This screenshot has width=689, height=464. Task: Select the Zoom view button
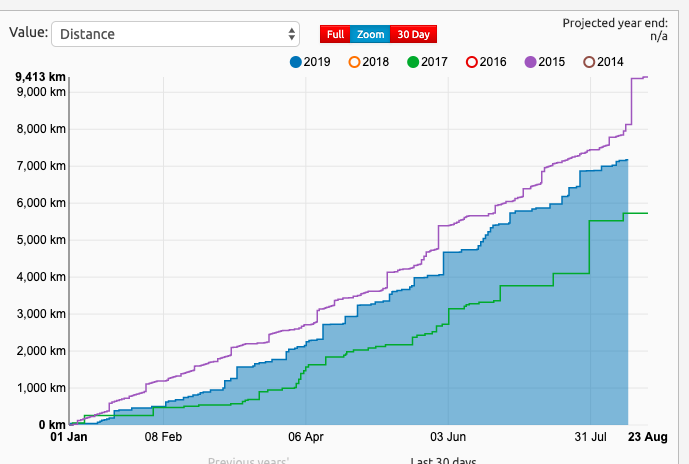(370, 34)
